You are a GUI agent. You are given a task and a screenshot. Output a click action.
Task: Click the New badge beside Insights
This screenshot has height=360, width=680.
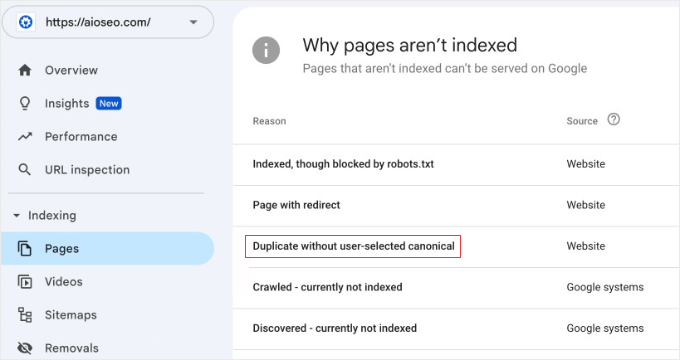click(x=109, y=103)
